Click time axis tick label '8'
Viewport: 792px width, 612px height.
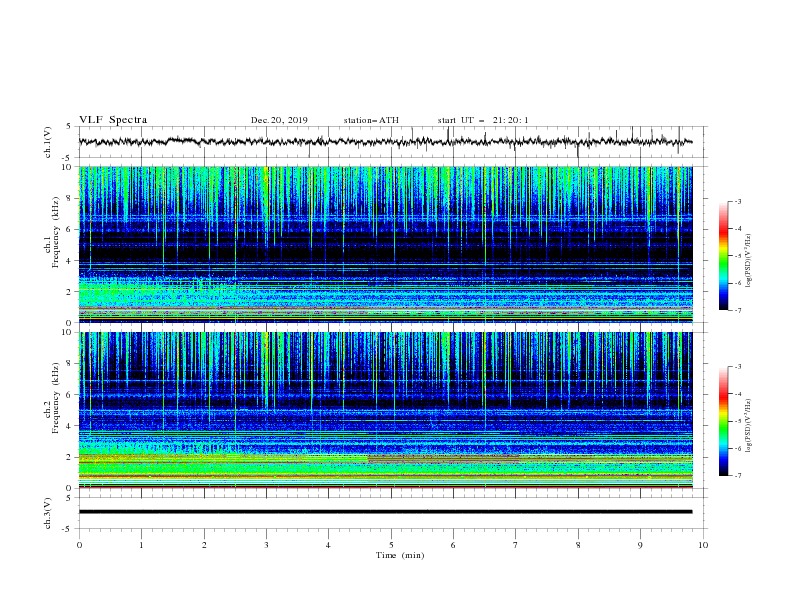(578, 545)
